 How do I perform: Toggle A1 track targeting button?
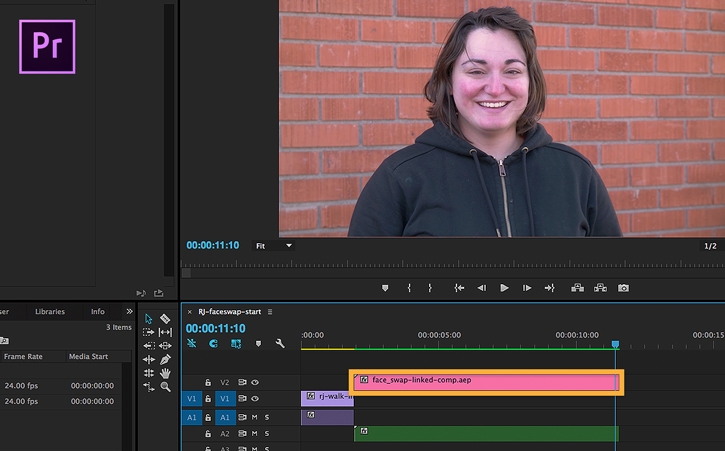tap(225, 417)
